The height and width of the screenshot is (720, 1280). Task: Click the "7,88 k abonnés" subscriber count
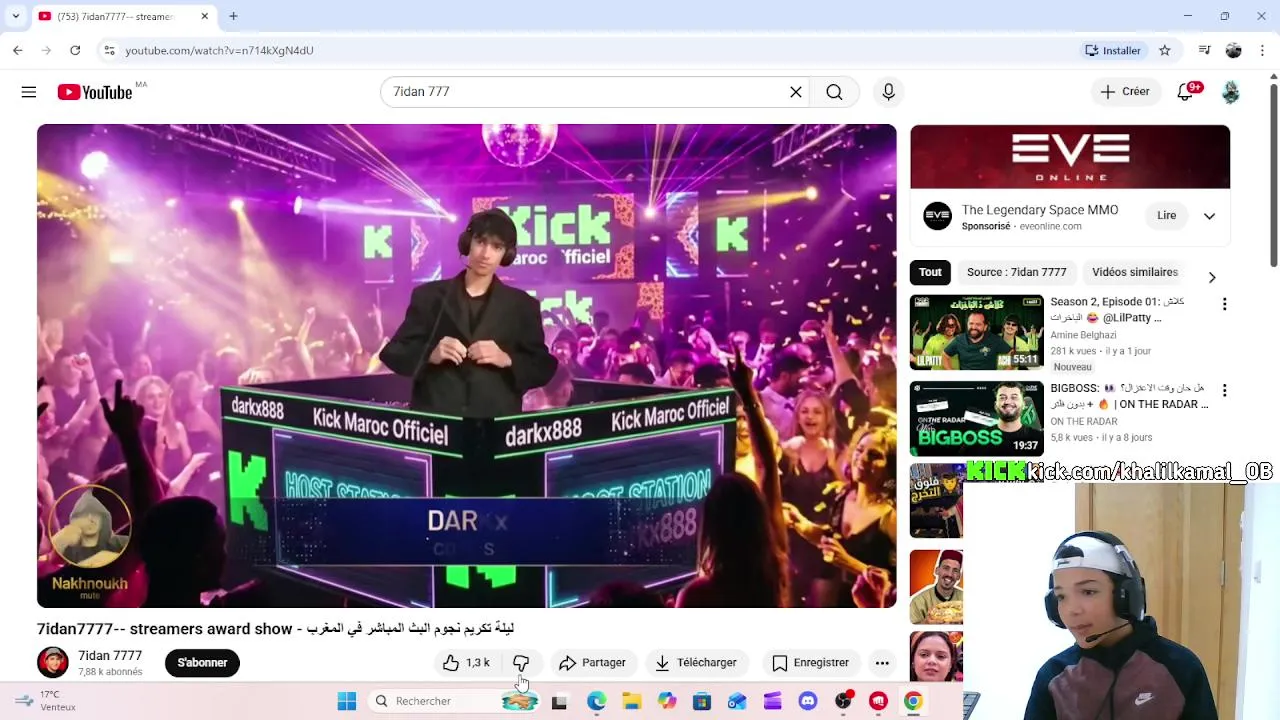[110, 672]
